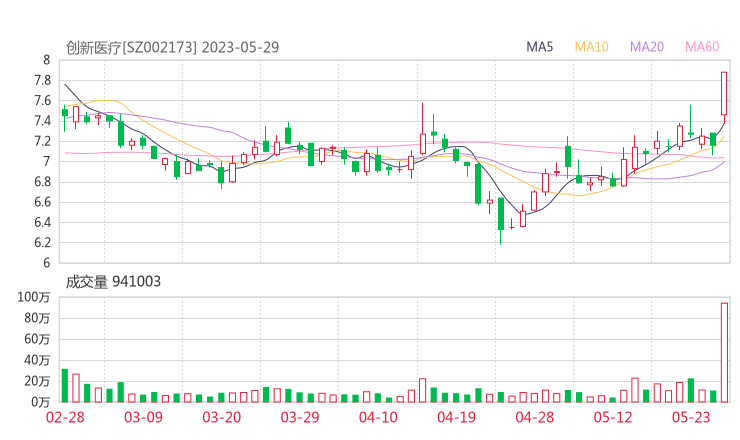This screenshot has width=740, height=440.
Task: Click the 7.2 price axis label
Action: (x=42, y=141)
